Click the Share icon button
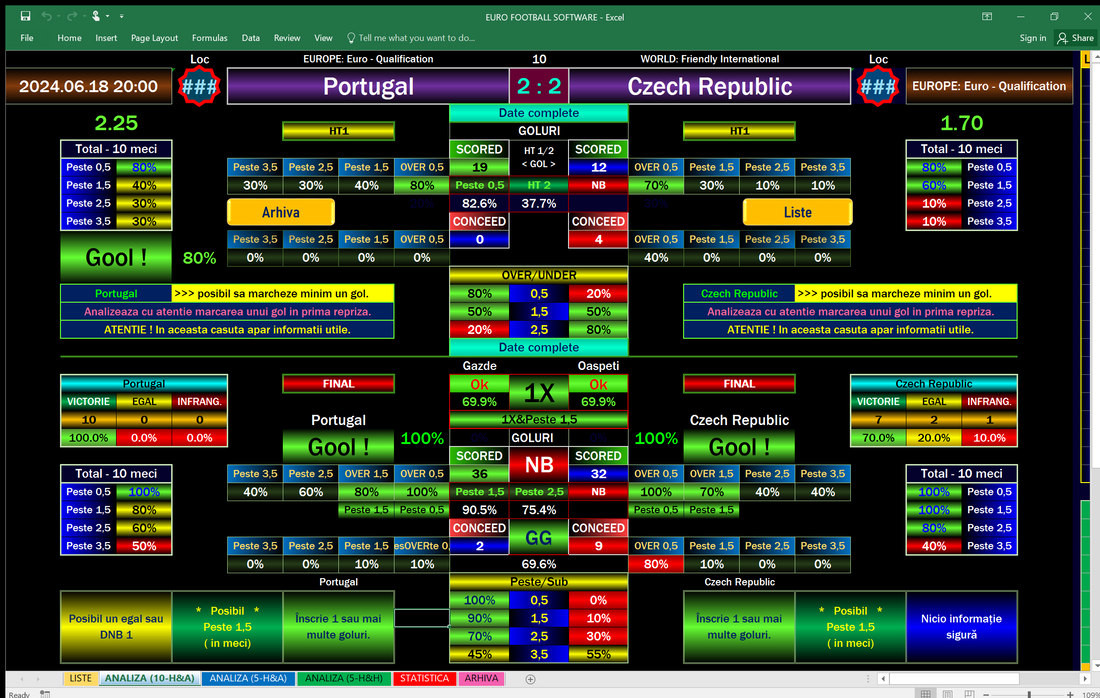 click(1076, 38)
